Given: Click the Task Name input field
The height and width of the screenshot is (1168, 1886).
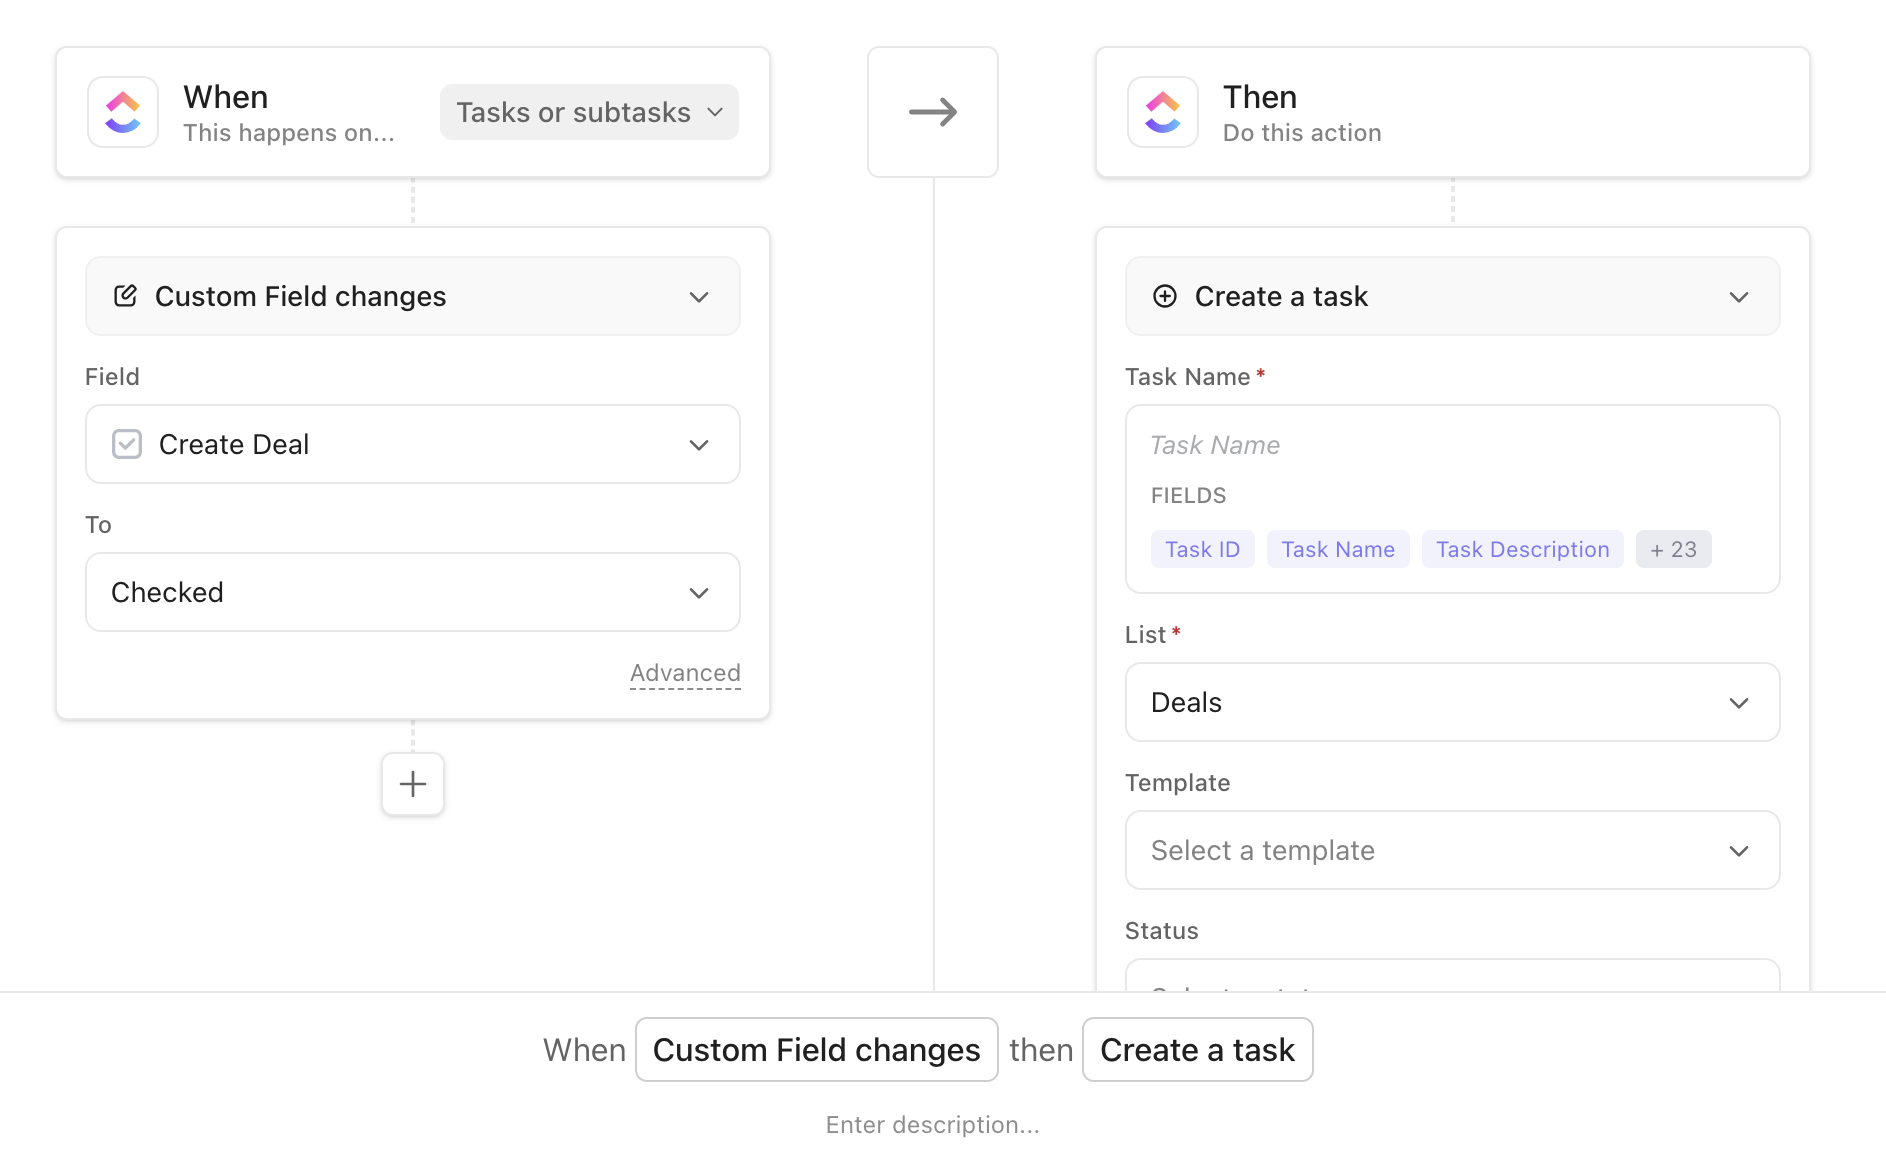Looking at the screenshot, I should [x=1450, y=445].
